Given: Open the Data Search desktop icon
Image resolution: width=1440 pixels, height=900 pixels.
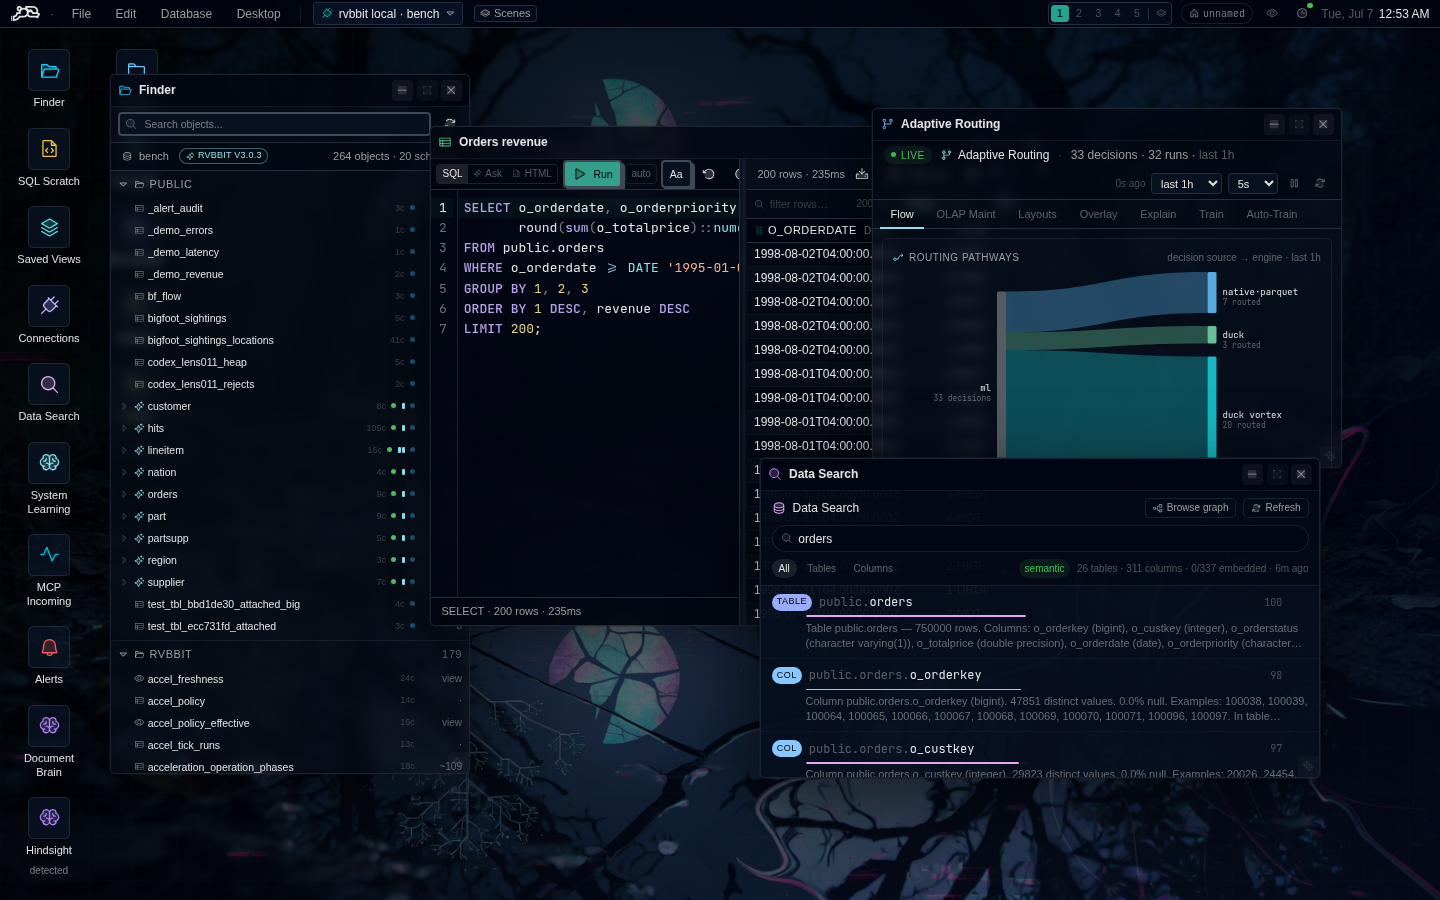Looking at the screenshot, I should tap(49, 384).
